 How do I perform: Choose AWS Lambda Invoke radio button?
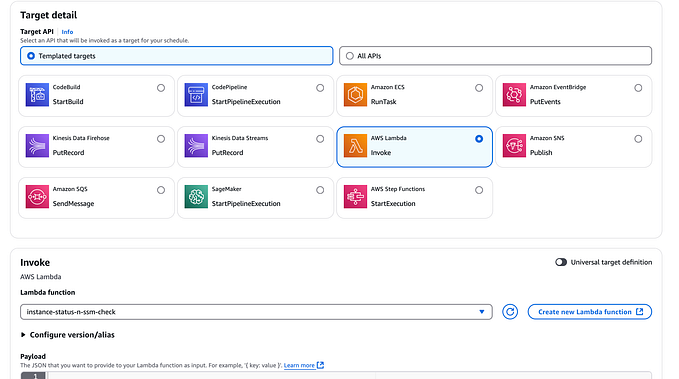pos(479,139)
